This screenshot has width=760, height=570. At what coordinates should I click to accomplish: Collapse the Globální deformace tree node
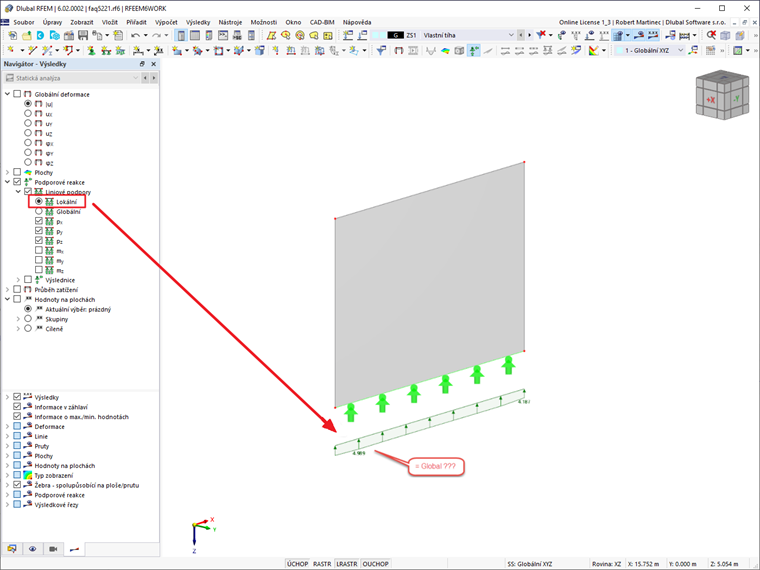point(7,94)
